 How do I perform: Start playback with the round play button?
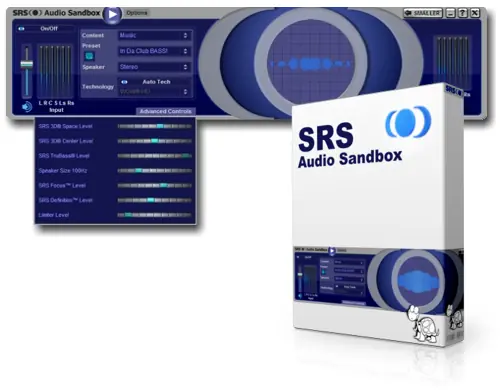112,15
